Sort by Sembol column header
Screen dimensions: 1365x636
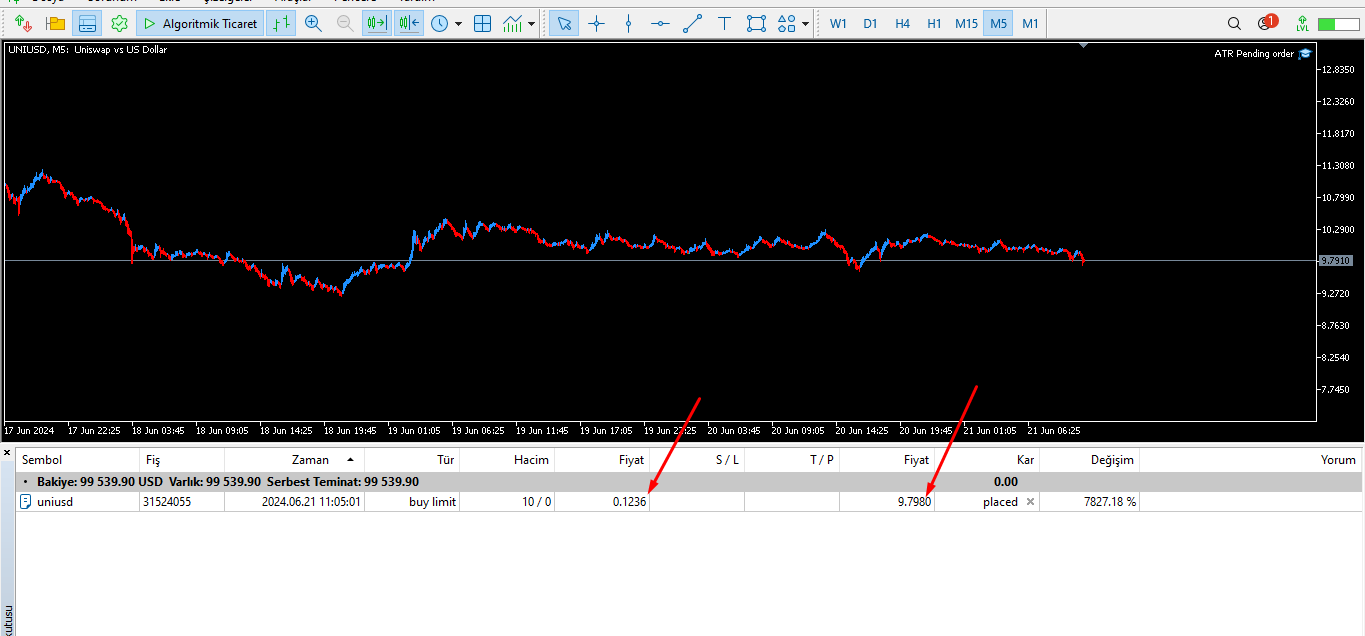coord(42,460)
